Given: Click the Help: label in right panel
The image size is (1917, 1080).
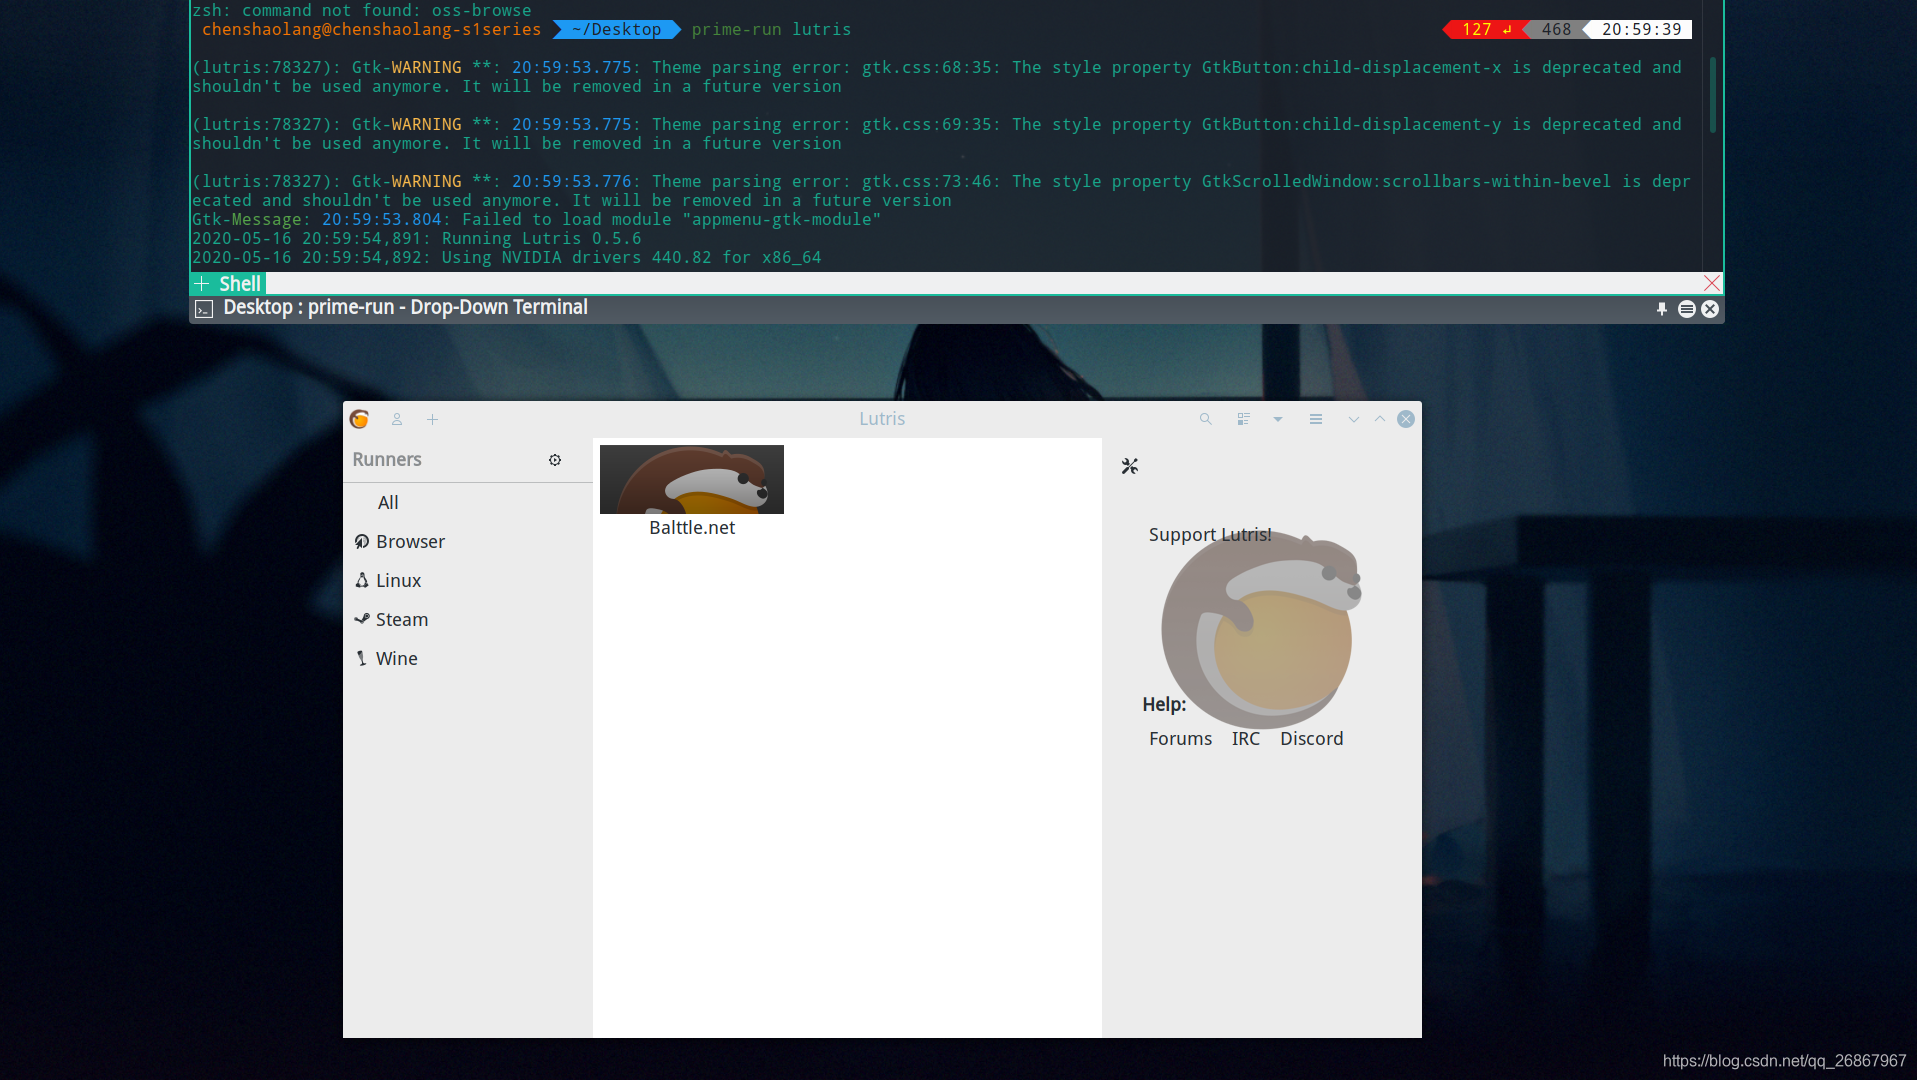Looking at the screenshot, I should tap(1164, 705).
